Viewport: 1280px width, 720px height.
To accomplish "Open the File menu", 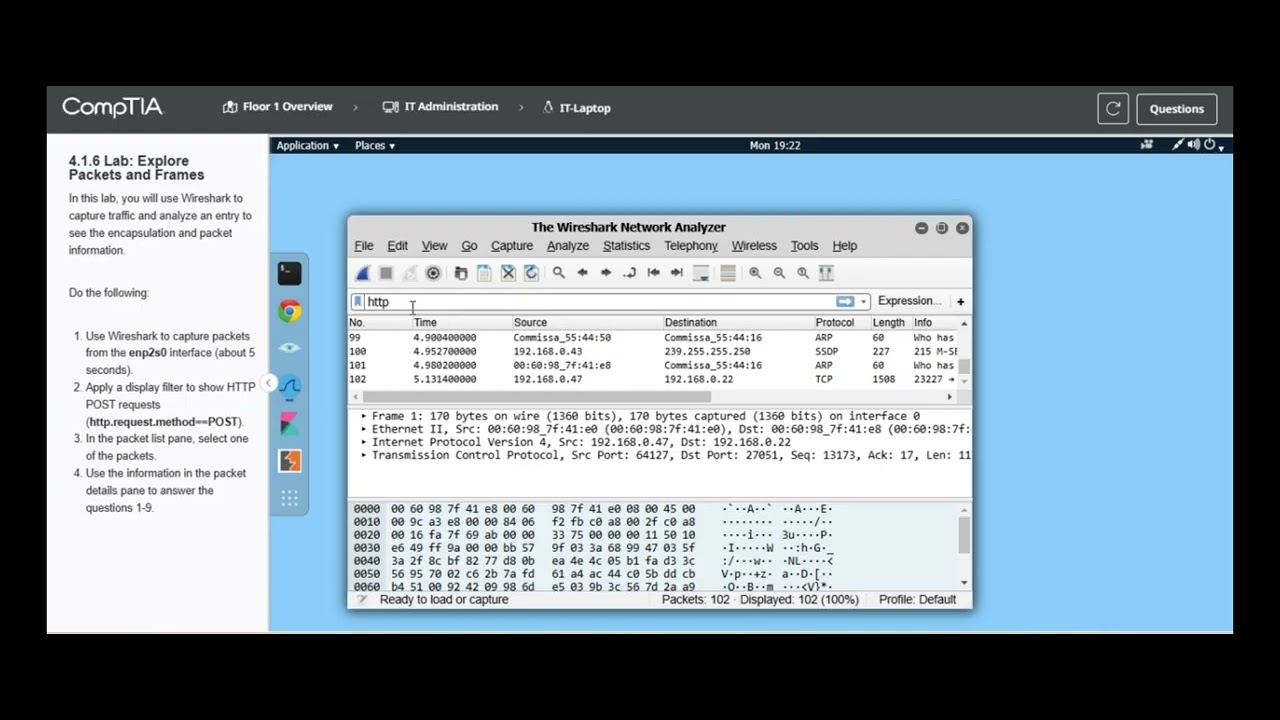I will (364, 246).
